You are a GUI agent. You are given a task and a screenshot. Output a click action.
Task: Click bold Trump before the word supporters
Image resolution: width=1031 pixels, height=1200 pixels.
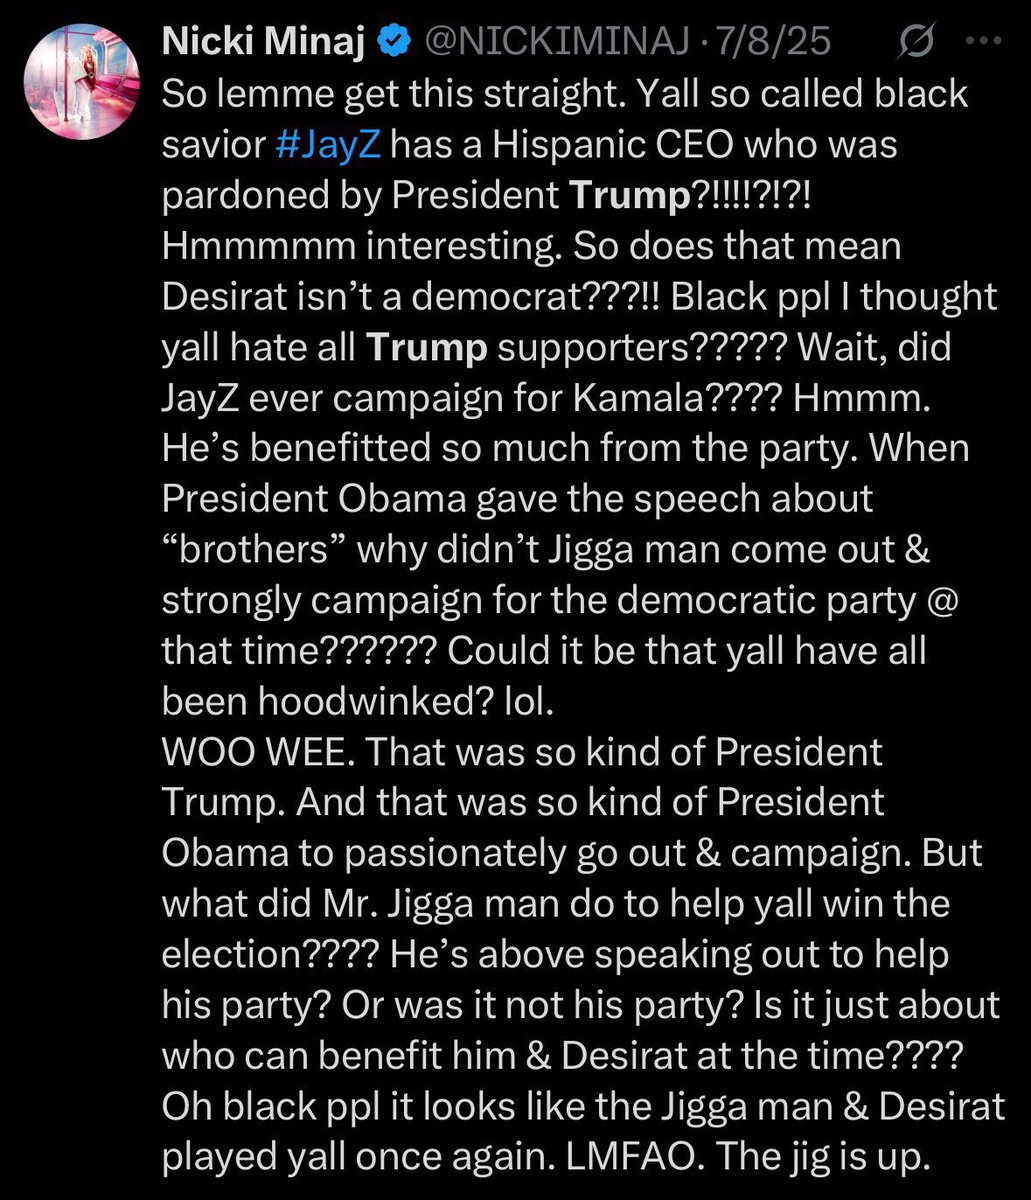(427, 347)
